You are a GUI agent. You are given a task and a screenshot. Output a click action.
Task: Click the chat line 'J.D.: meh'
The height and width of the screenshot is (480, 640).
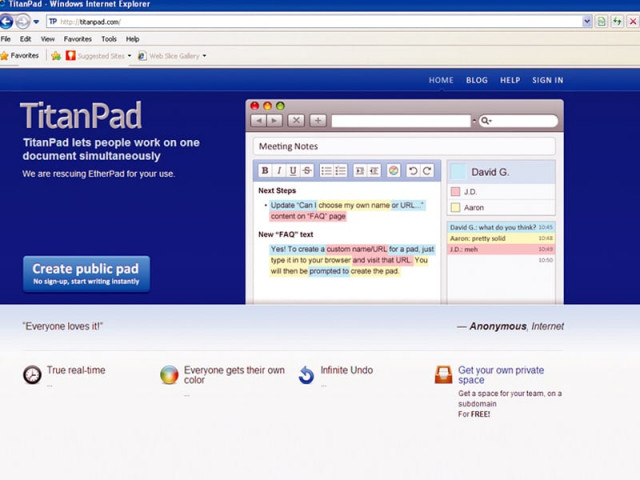pyautogui.click(x=501, y=249)
